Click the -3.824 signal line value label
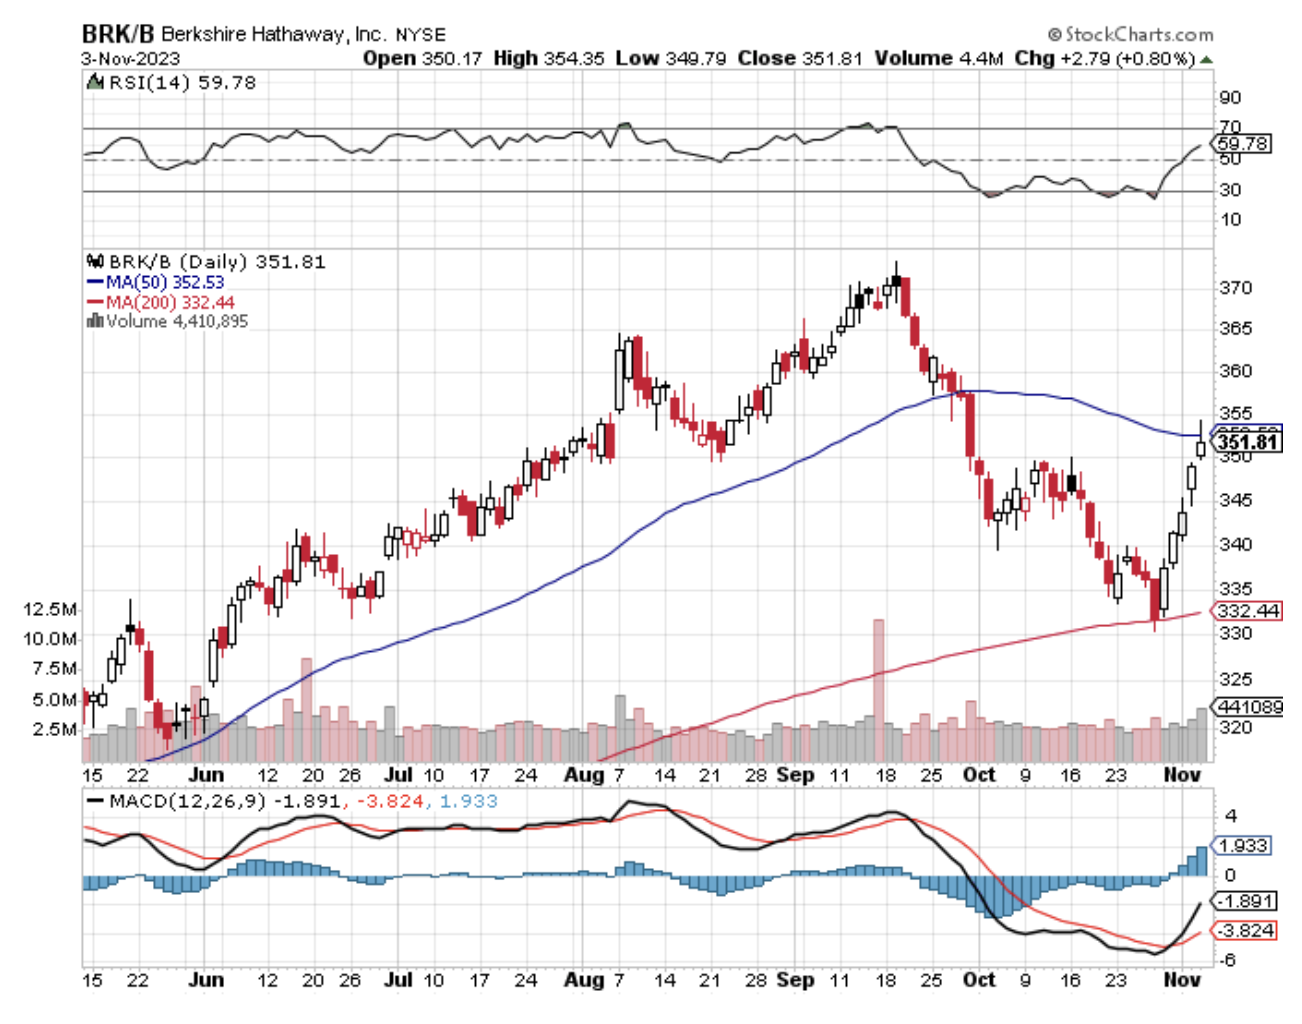The height and width of the screenshot is (1024, 1302). pyautogui.click(x=1246, y=931)
